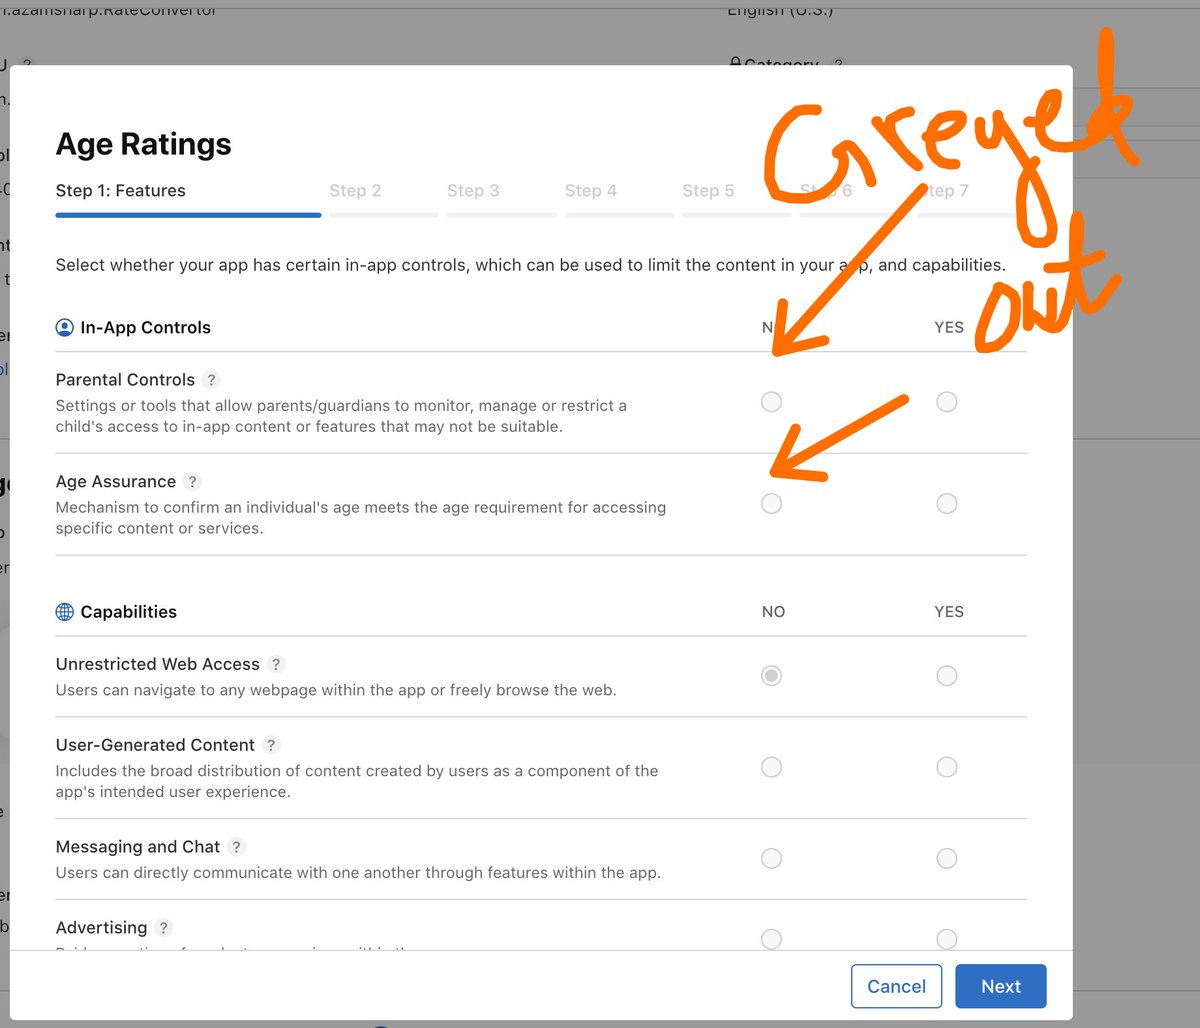Select YES for Age Assurance
Image resolution: width=1200 pixels, height=1028 pixels.
[x=947, y=504]
